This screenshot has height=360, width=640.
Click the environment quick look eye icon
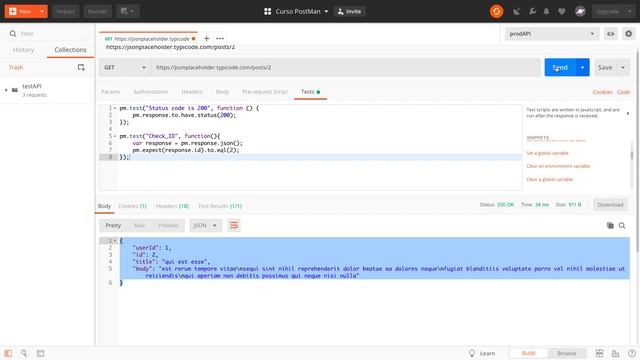point(610,34)
